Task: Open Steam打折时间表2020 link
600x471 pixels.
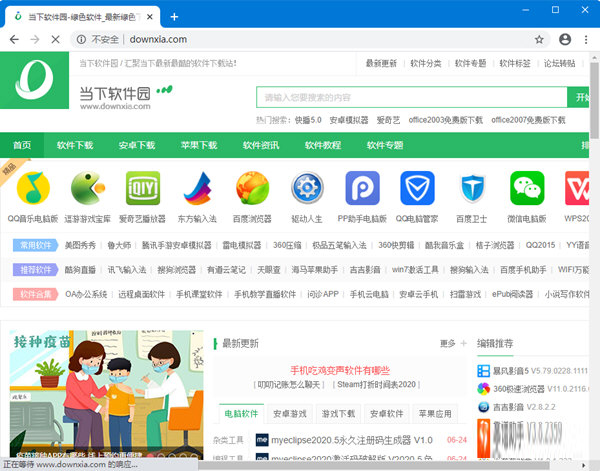Action: point(377,385)
